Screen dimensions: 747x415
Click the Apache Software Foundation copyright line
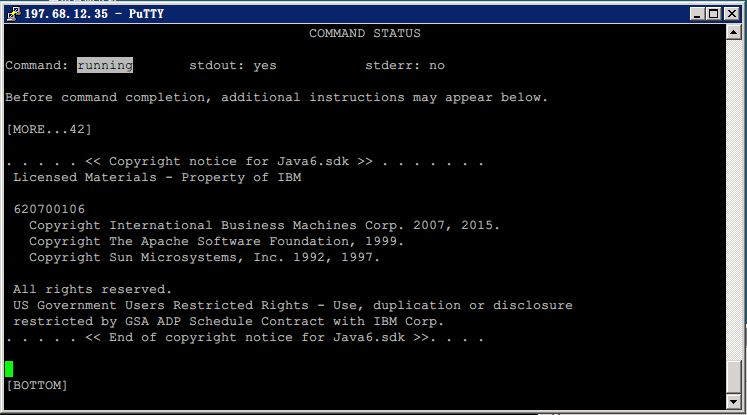217,241
